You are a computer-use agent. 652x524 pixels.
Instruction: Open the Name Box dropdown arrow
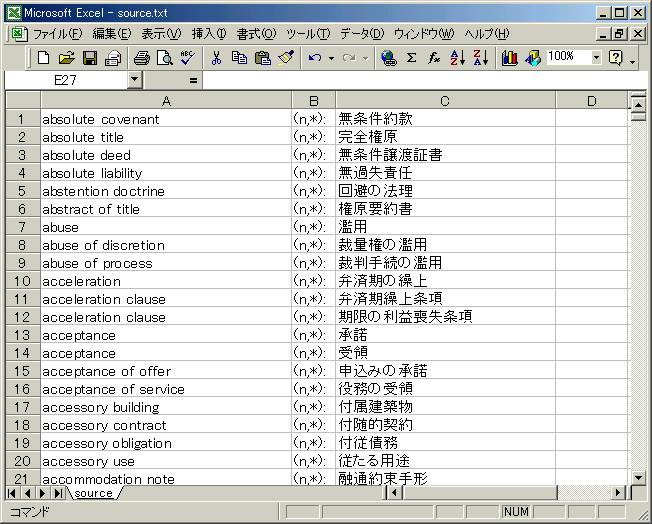(135, 79)
